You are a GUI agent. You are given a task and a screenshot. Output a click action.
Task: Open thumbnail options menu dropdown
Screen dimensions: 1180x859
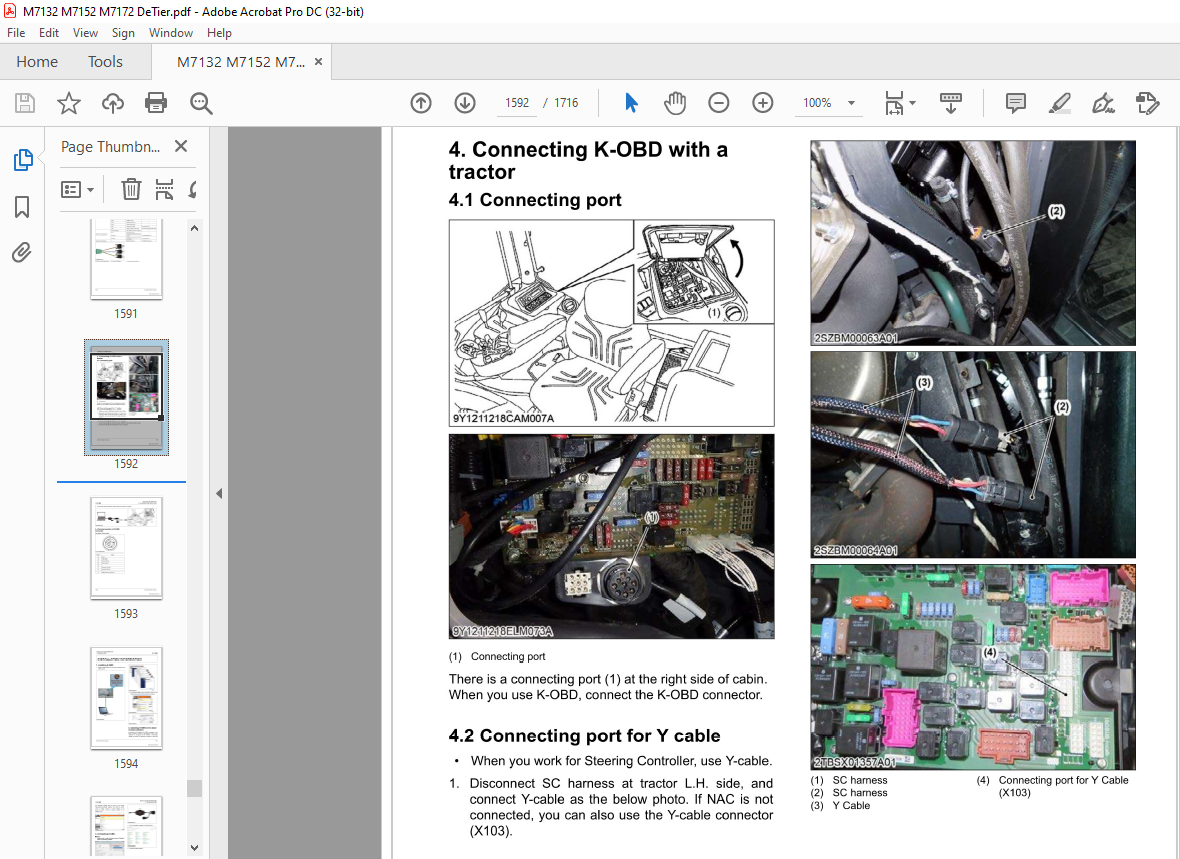click(x=78, y=189)
